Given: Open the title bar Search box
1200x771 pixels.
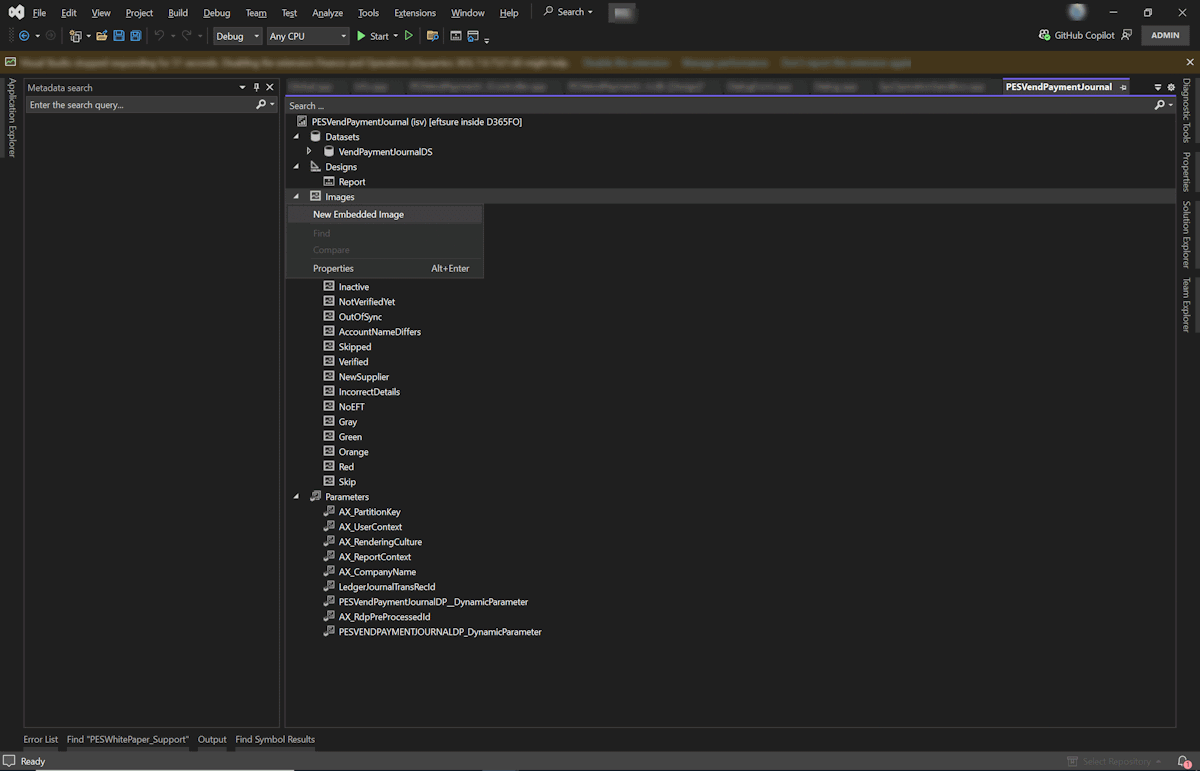Looking at the screenshot, I should click(x=567, y=12).
